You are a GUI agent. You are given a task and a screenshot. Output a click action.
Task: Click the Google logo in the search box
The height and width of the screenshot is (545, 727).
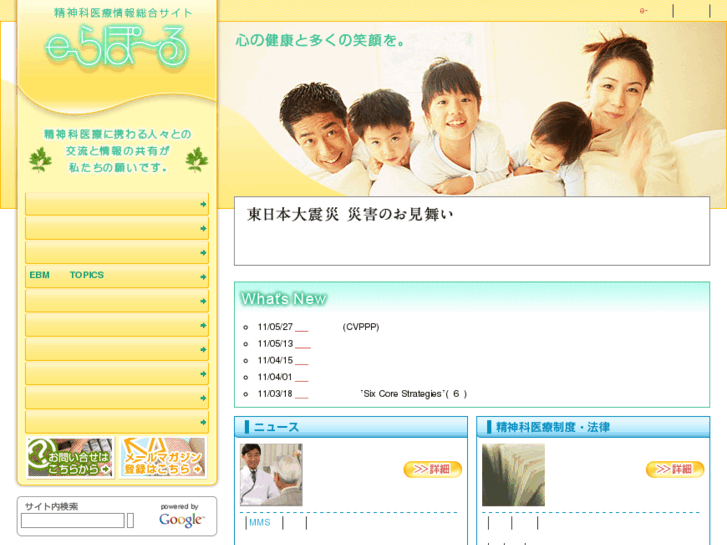pyautogui.click(x=181, y=519)
